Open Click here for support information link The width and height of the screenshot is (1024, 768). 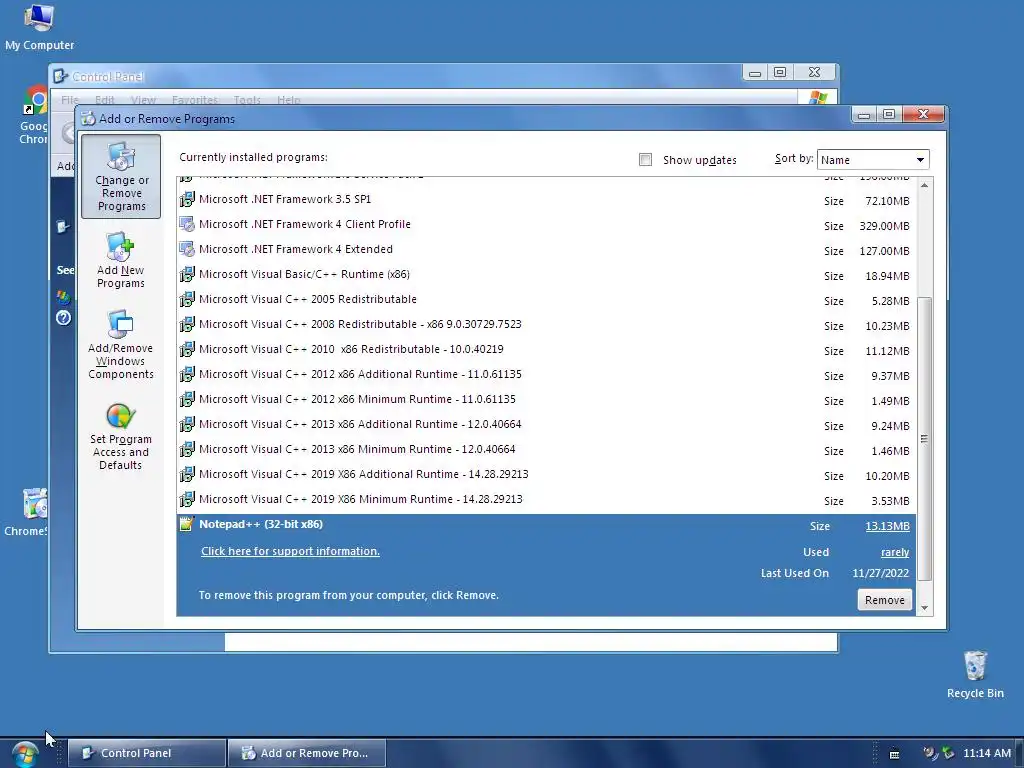(290, 551)
